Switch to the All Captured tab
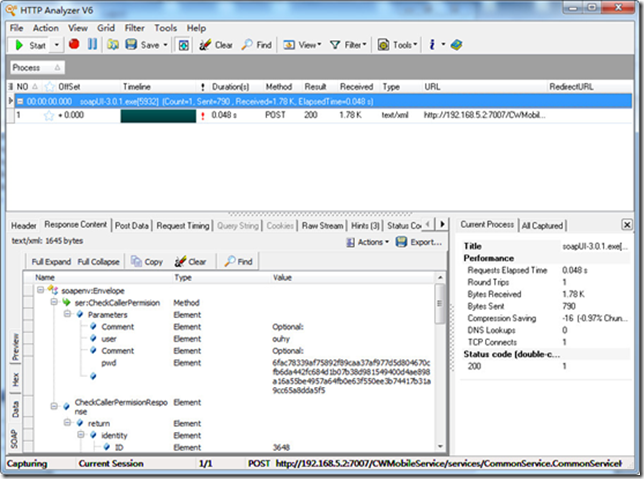 pos(543,226)
